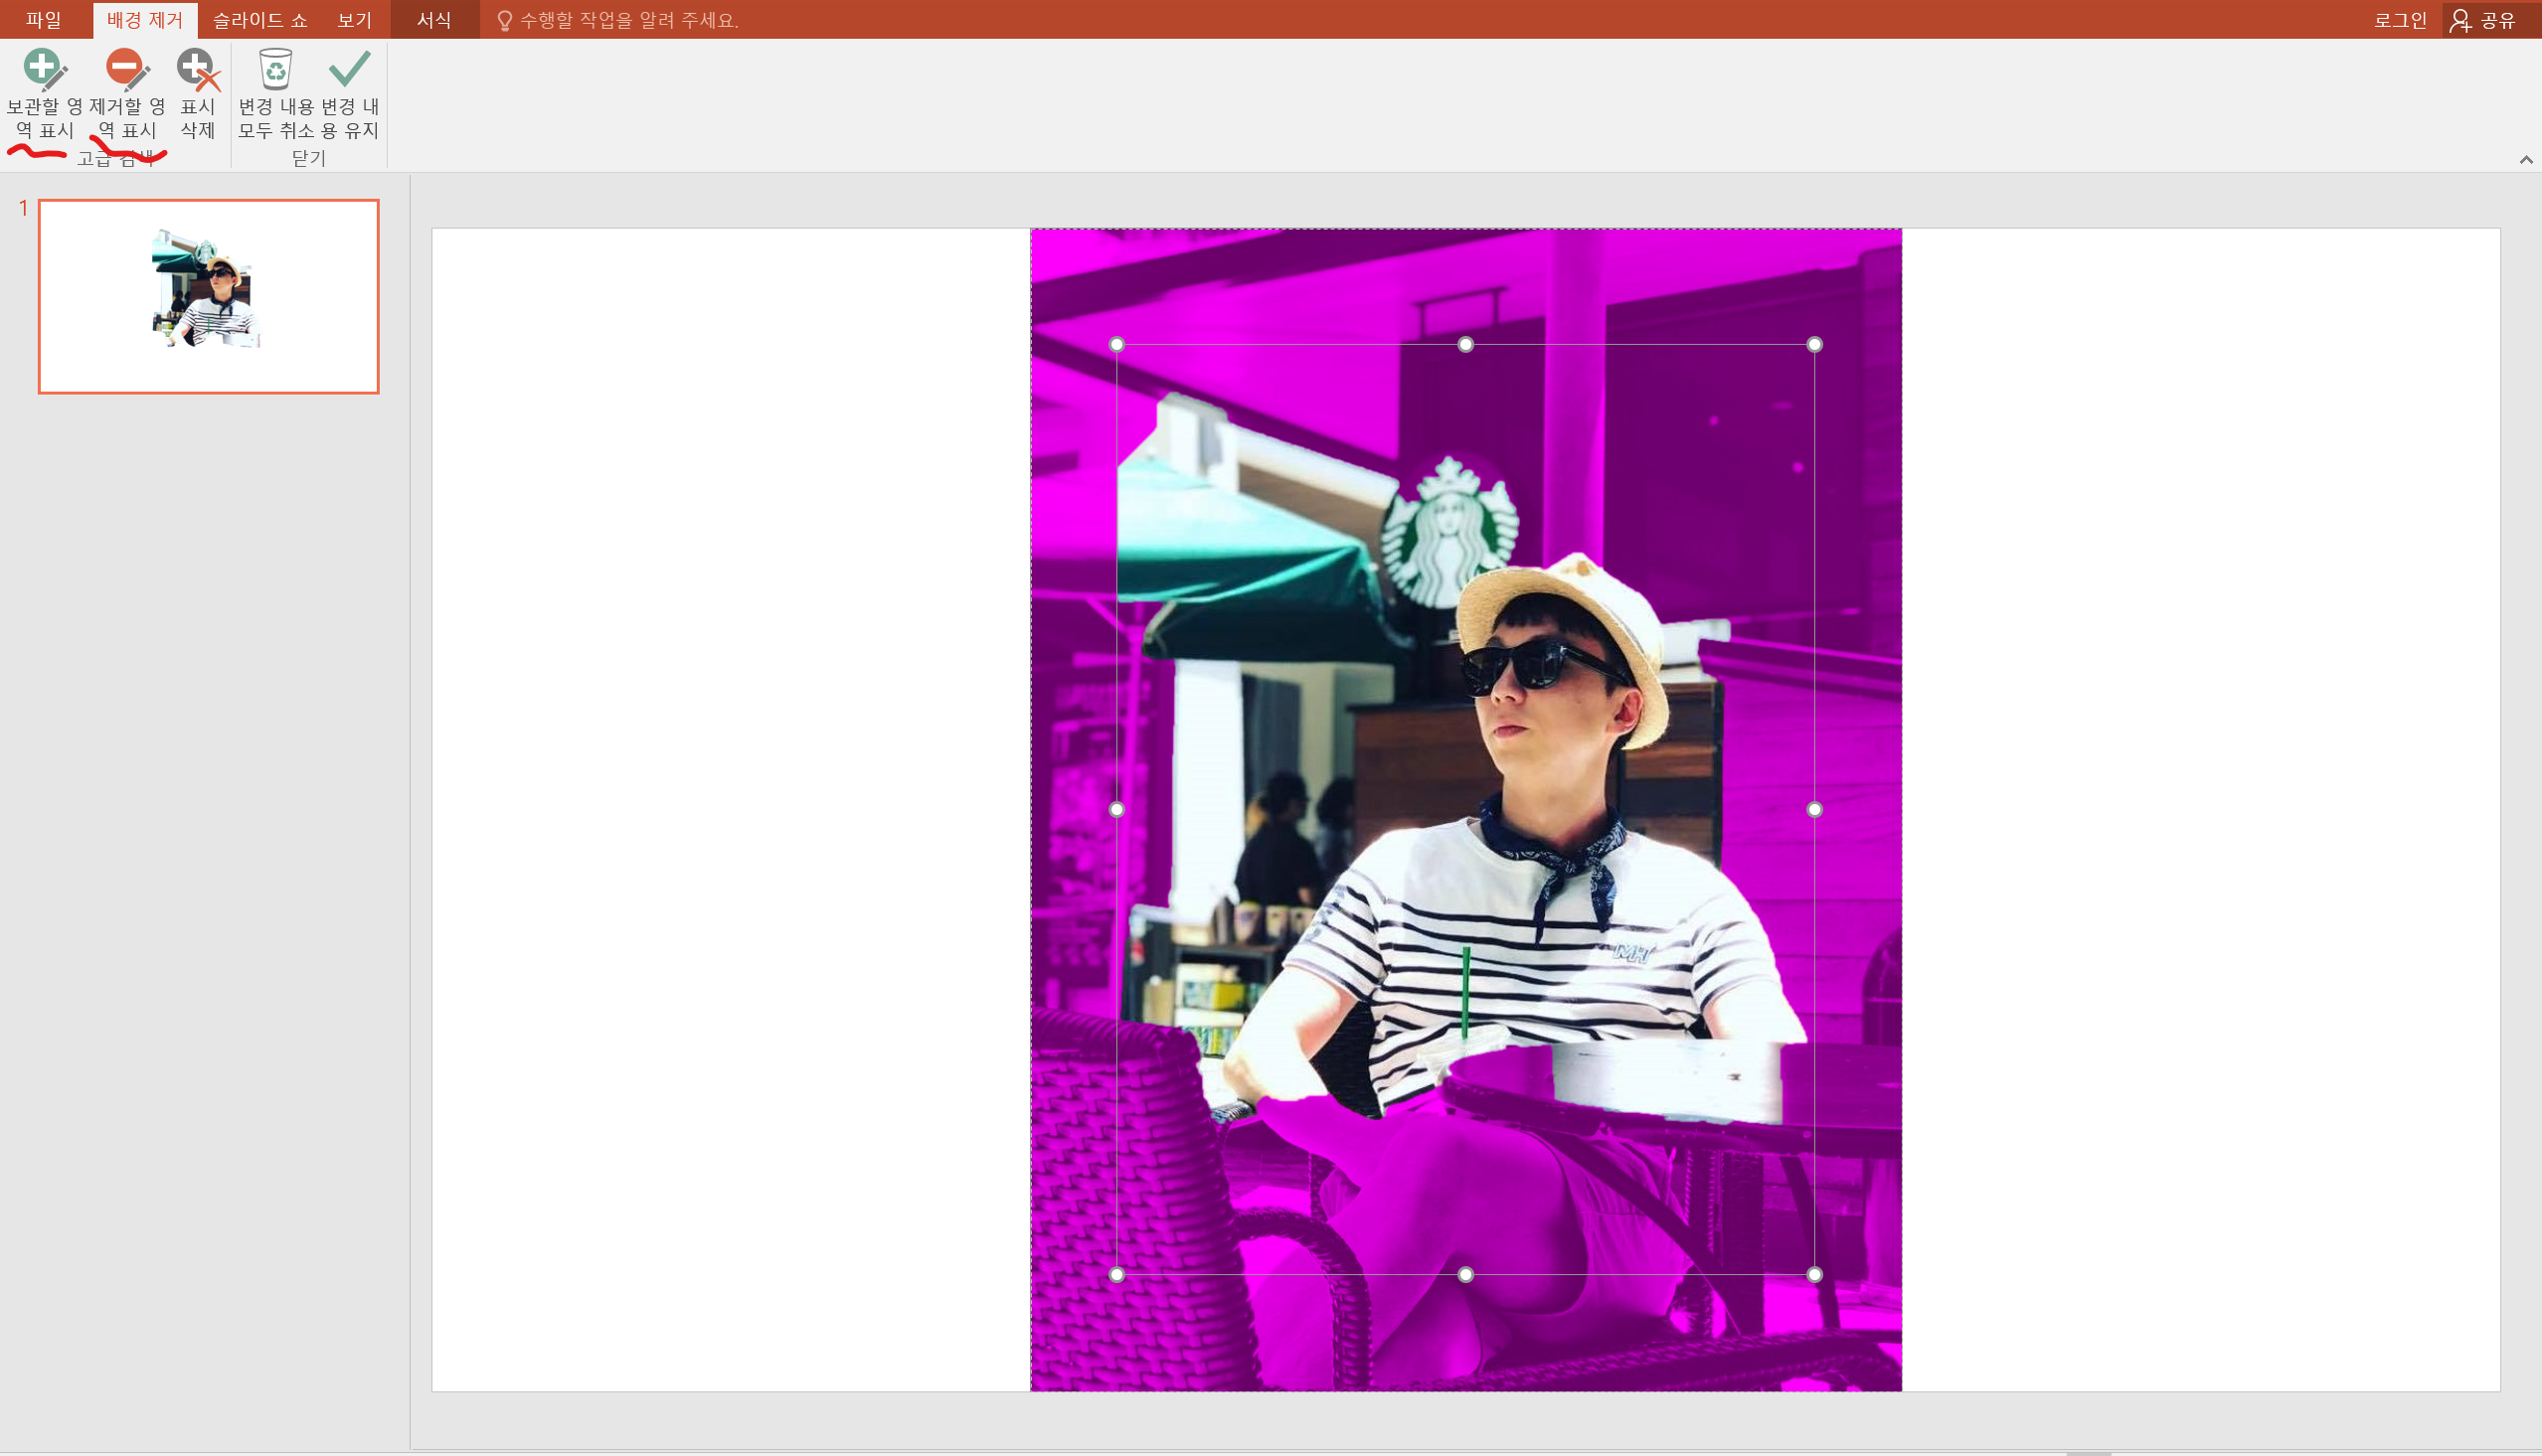Click the Delete Mark icon

click(x=197, y=92)
